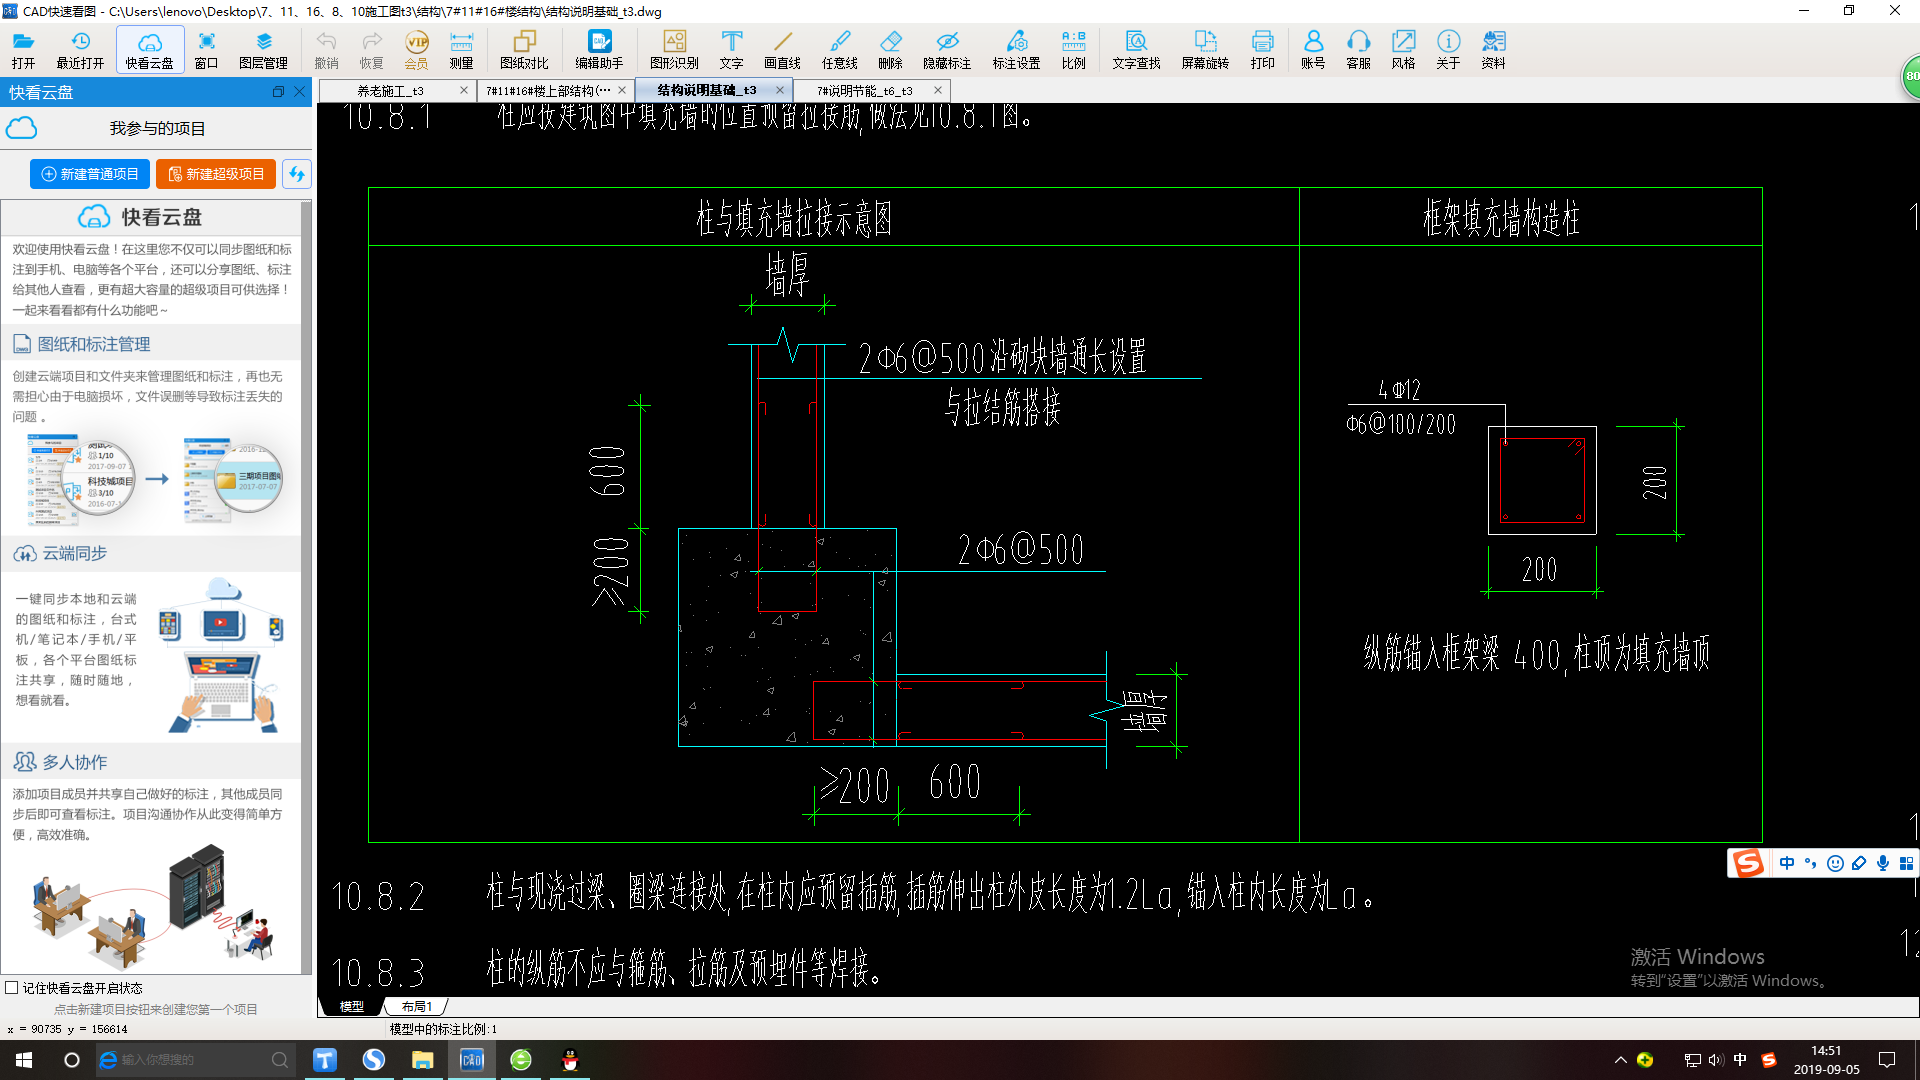Open 客服 customer service icon

coord(1358,49)
